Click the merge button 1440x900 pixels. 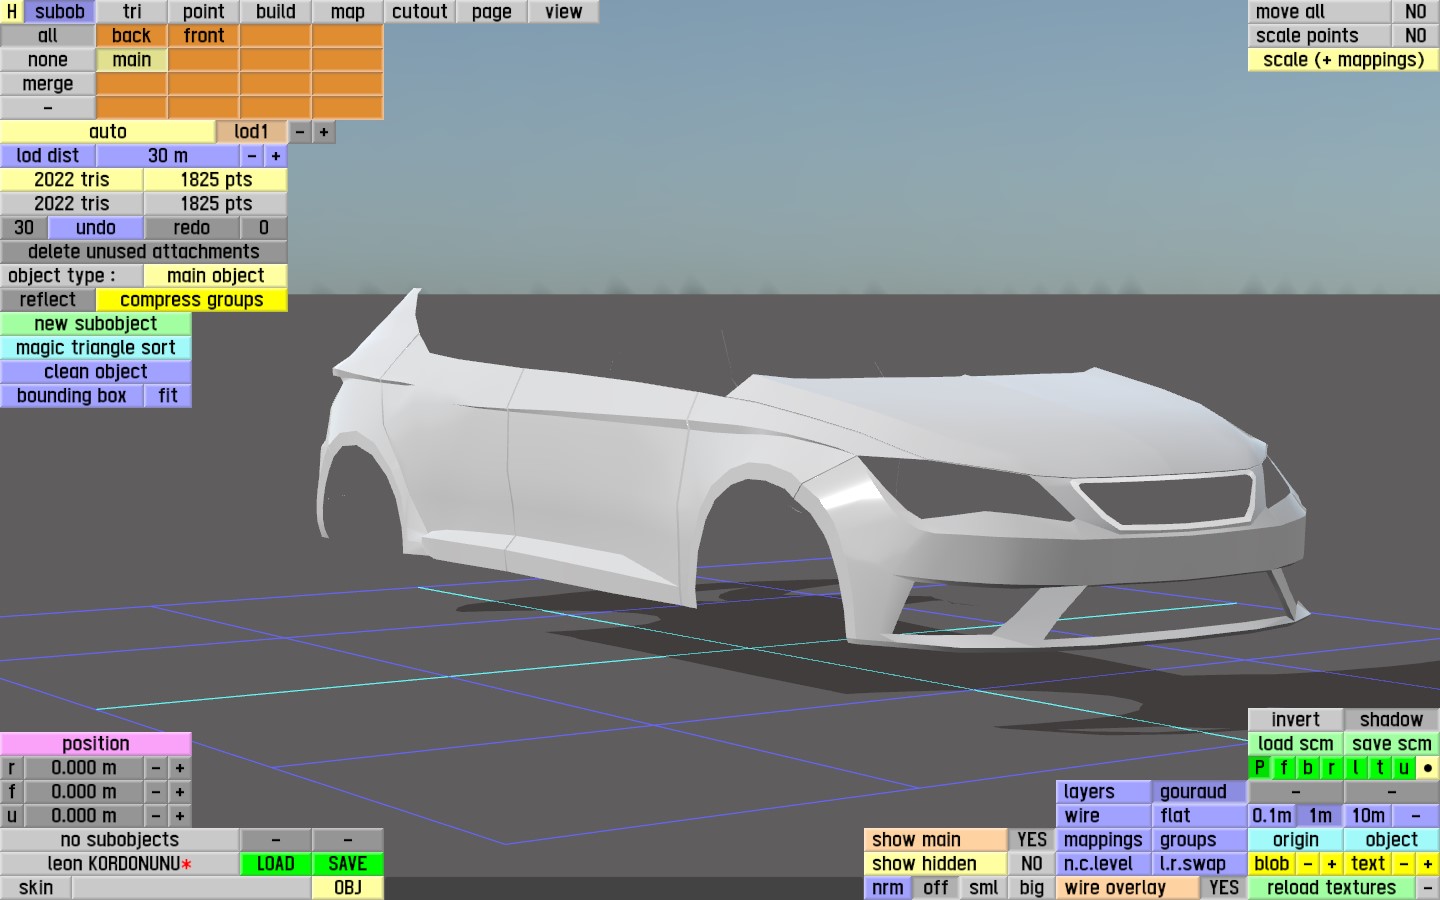(48, 84)
